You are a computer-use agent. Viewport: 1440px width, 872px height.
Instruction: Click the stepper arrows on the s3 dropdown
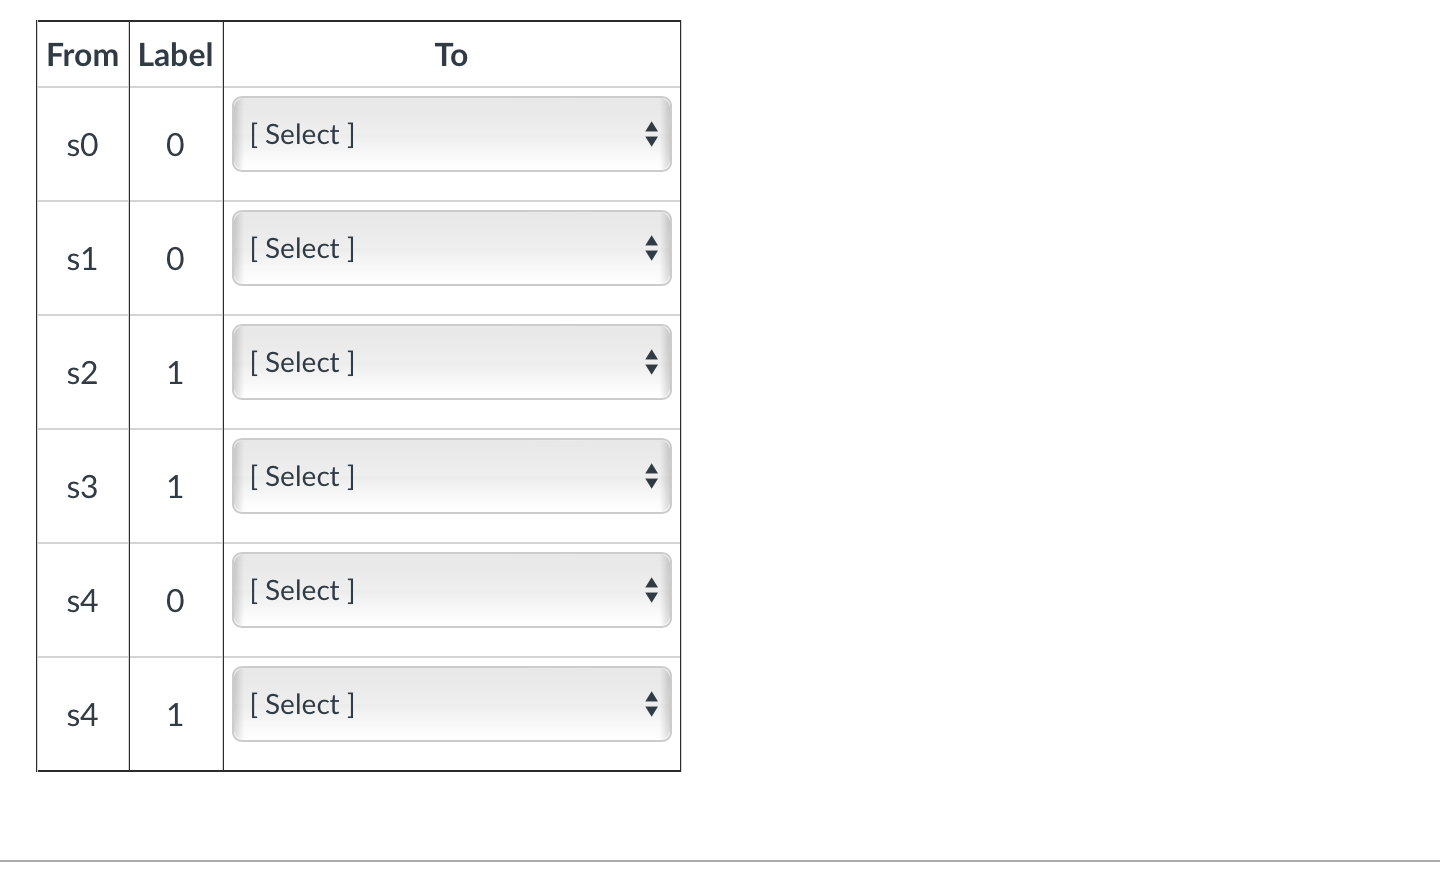pyautogui.click(x=650, y=476)
